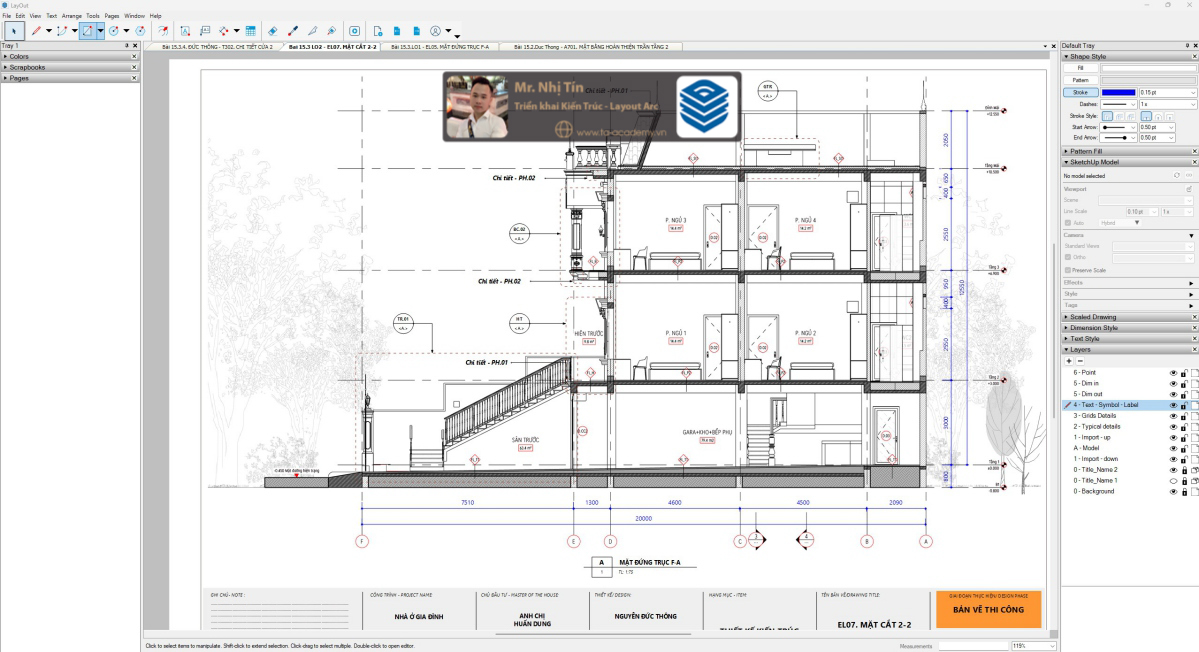Open the Arrange menu
Viewport: 1199px width, 652px height.
pos(72,15)
